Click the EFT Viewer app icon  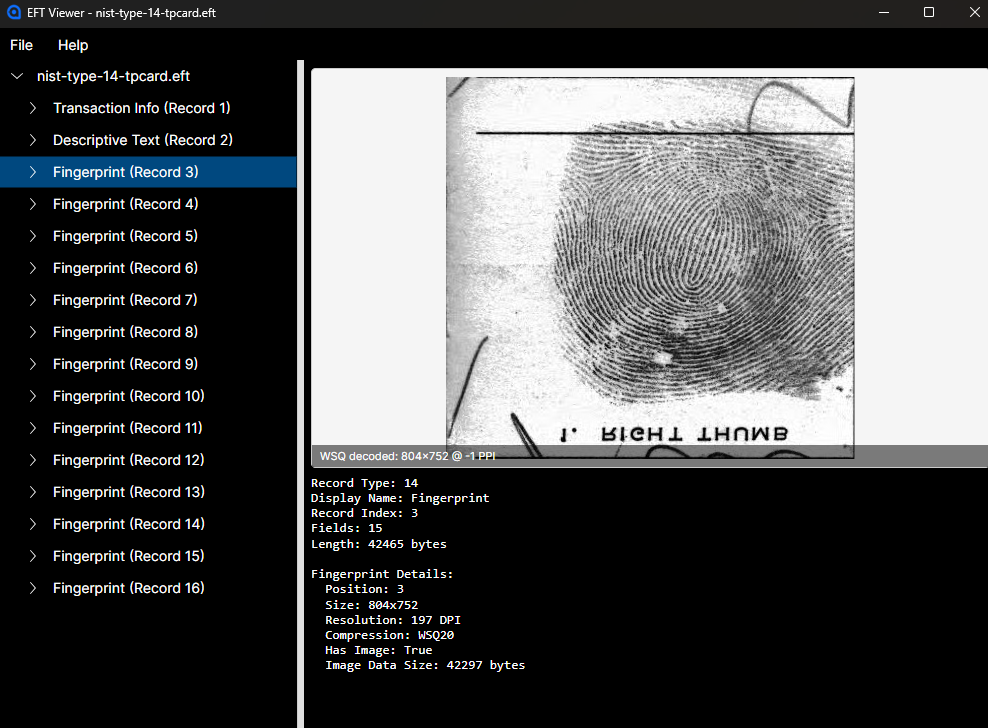tap(14, 13)
